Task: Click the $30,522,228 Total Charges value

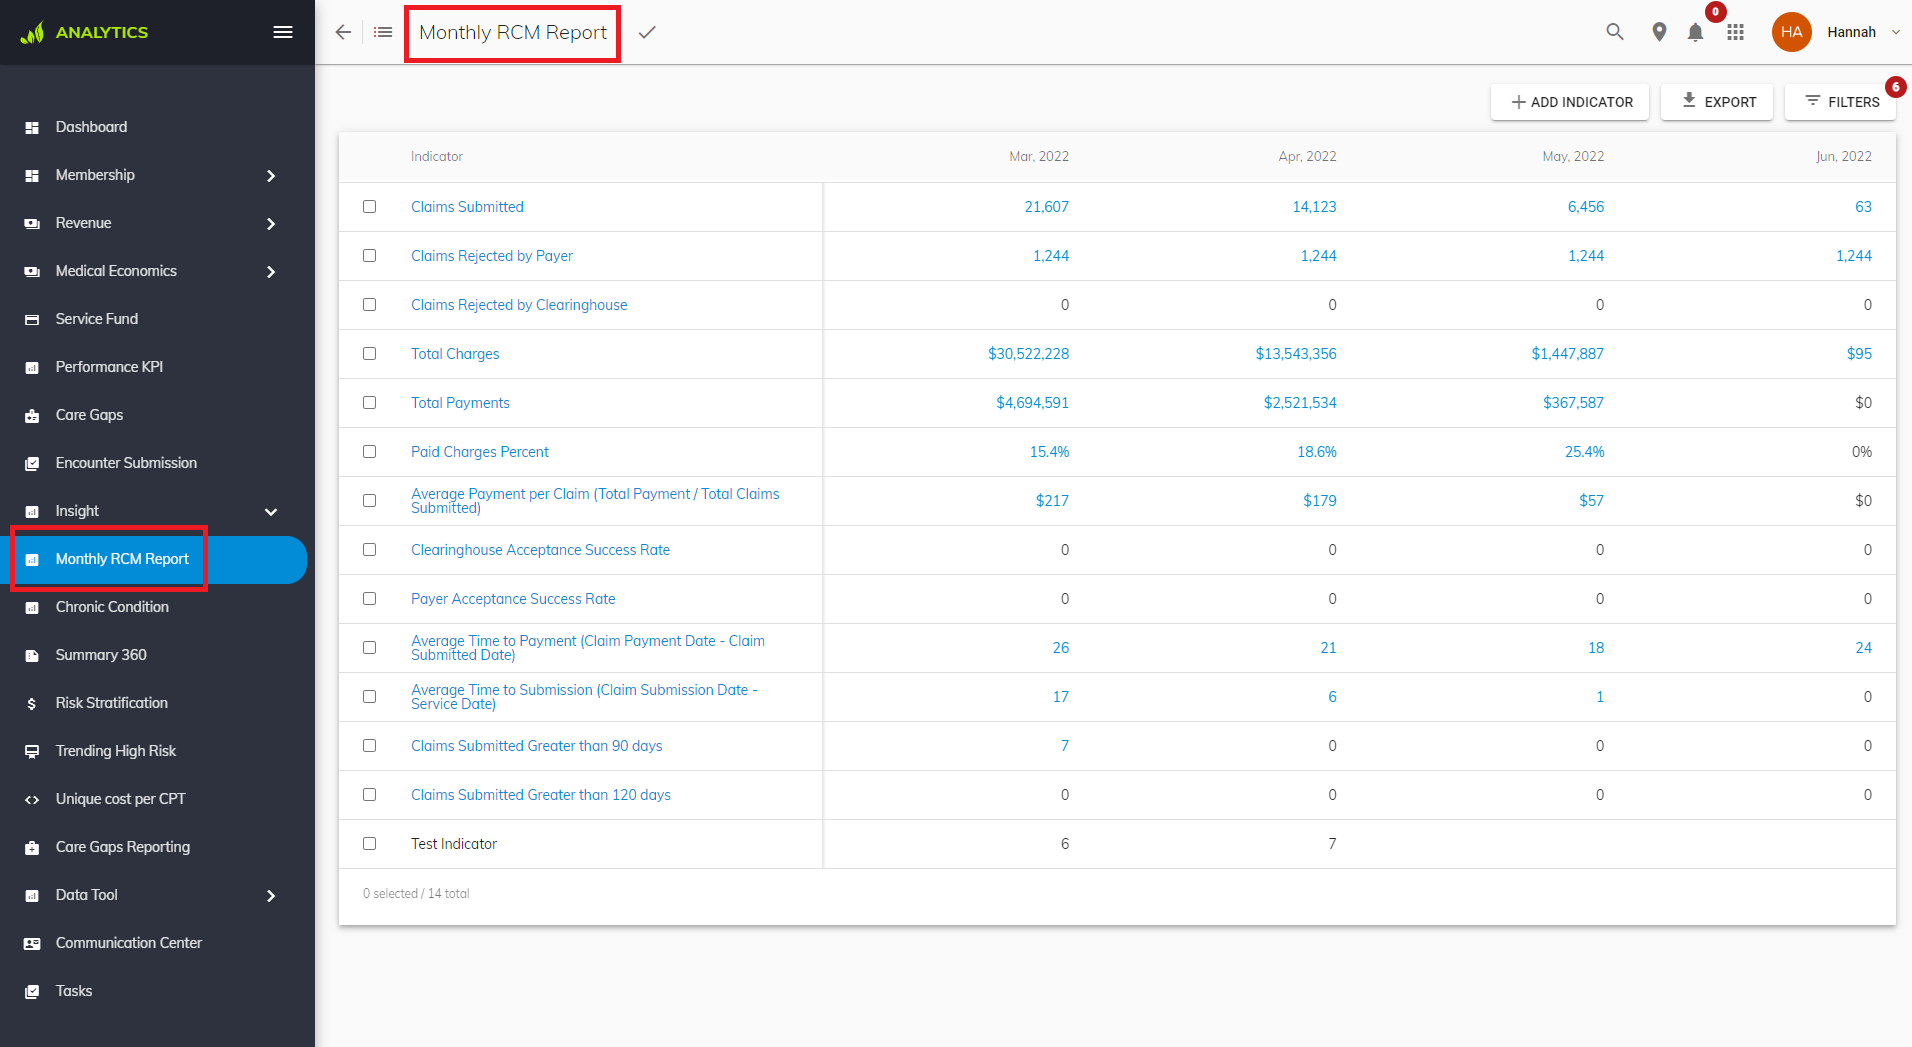Action: click(x=1029, y=354)
